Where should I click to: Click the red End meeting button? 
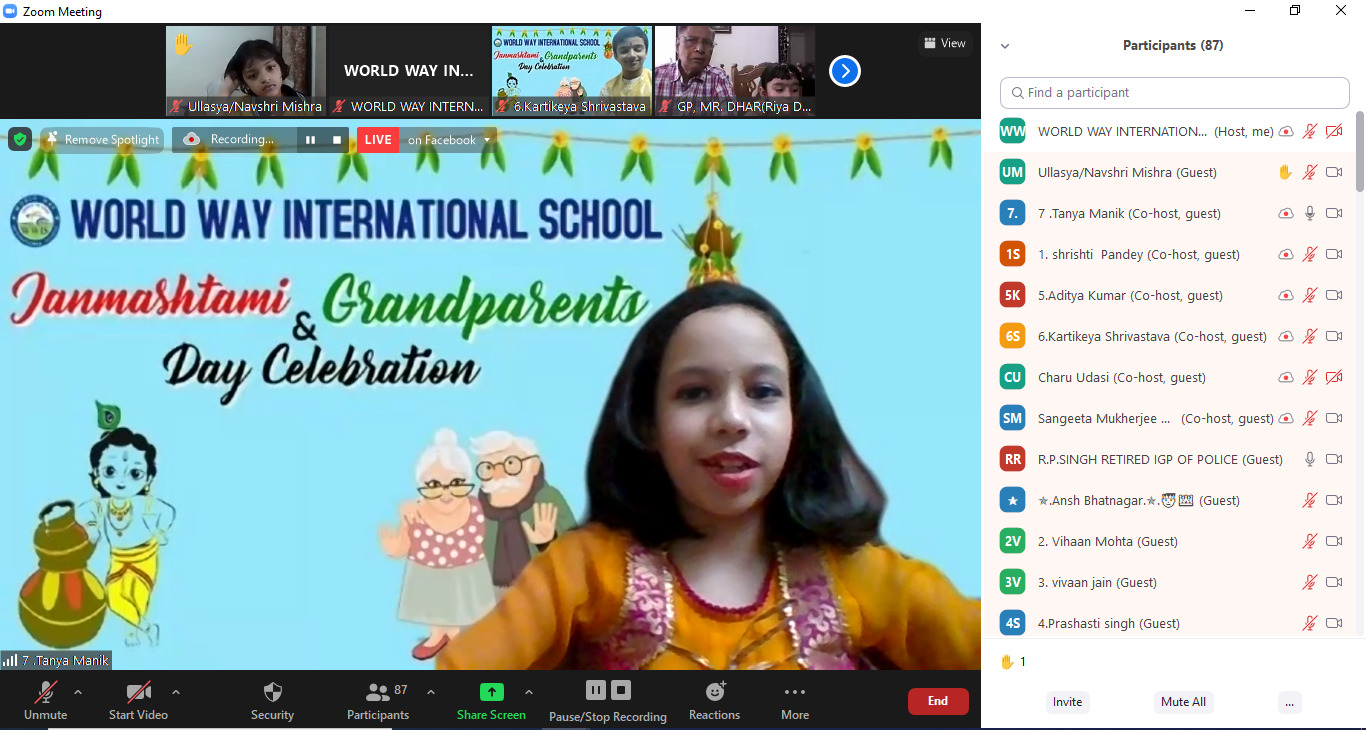pos(938,701)
